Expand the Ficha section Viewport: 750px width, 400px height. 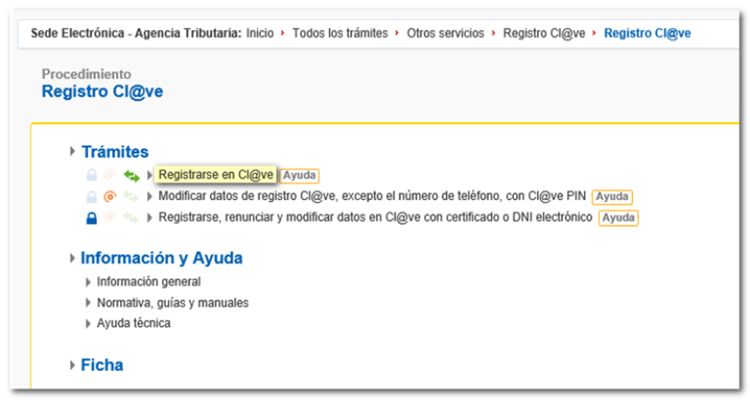click(72, 366)
